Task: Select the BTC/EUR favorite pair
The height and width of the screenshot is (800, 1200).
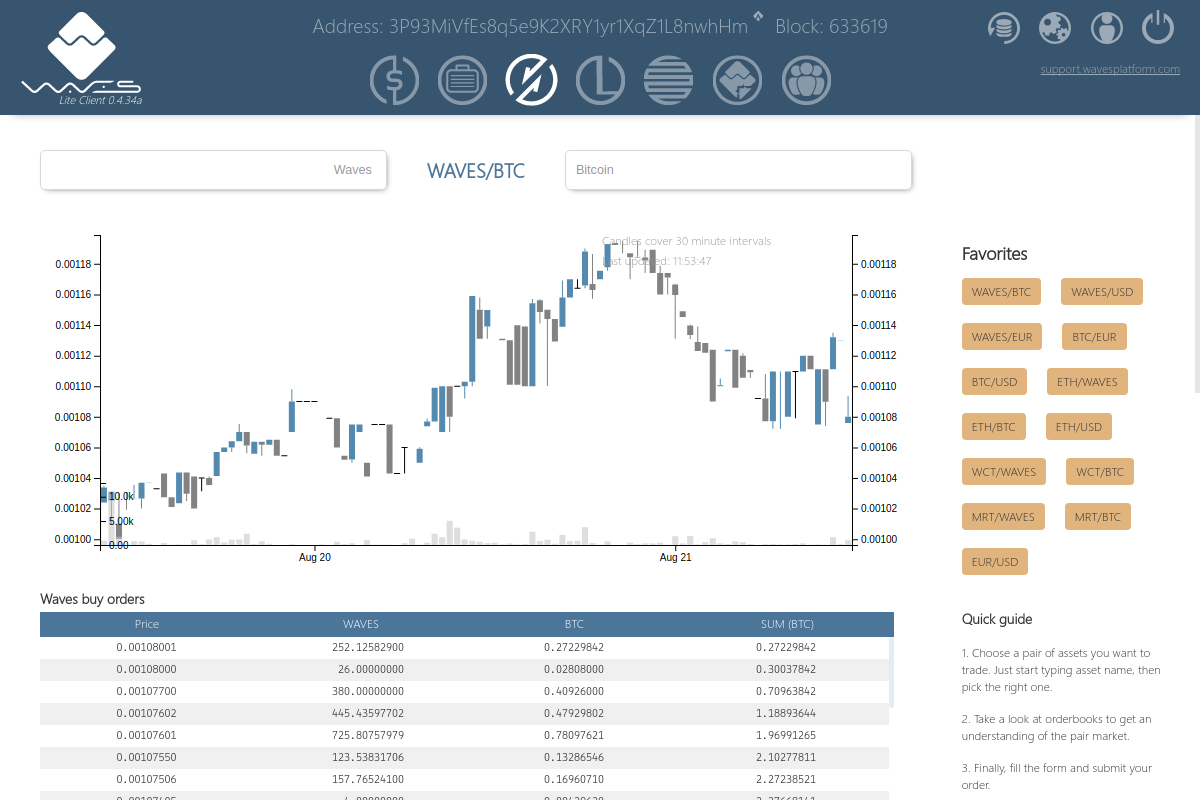Action: [x=1094, y=337]
